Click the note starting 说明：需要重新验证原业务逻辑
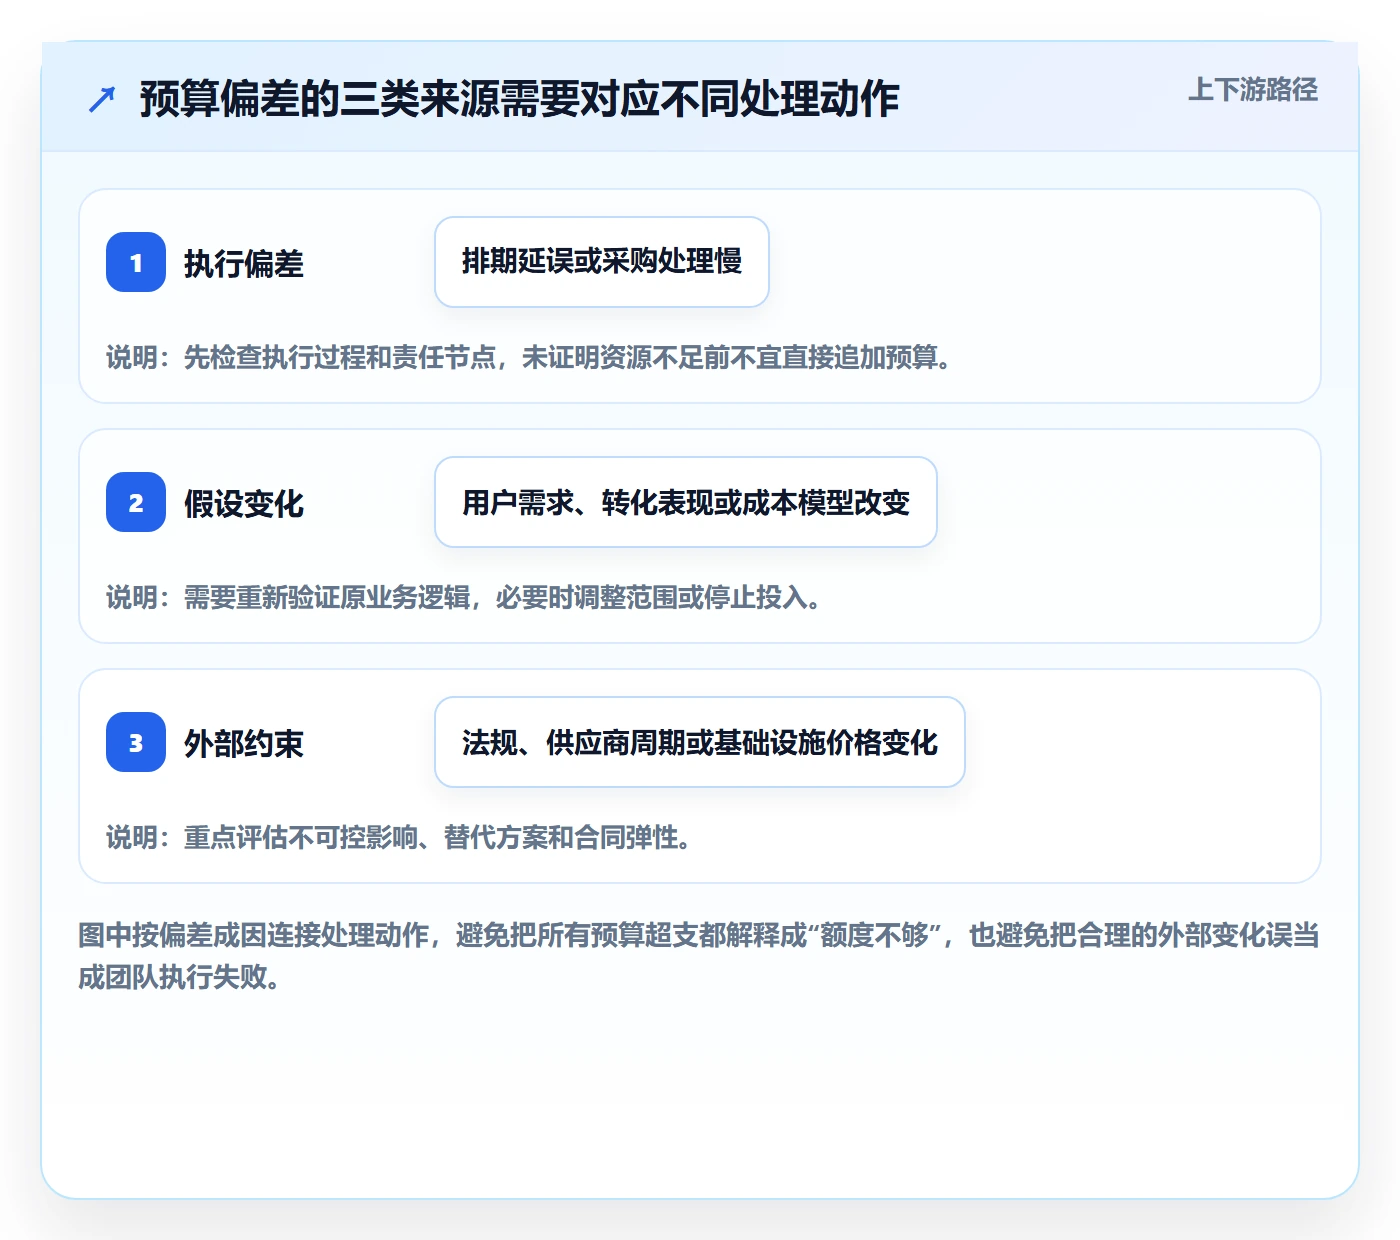The image size is (1400, 1240). [464, 597]
